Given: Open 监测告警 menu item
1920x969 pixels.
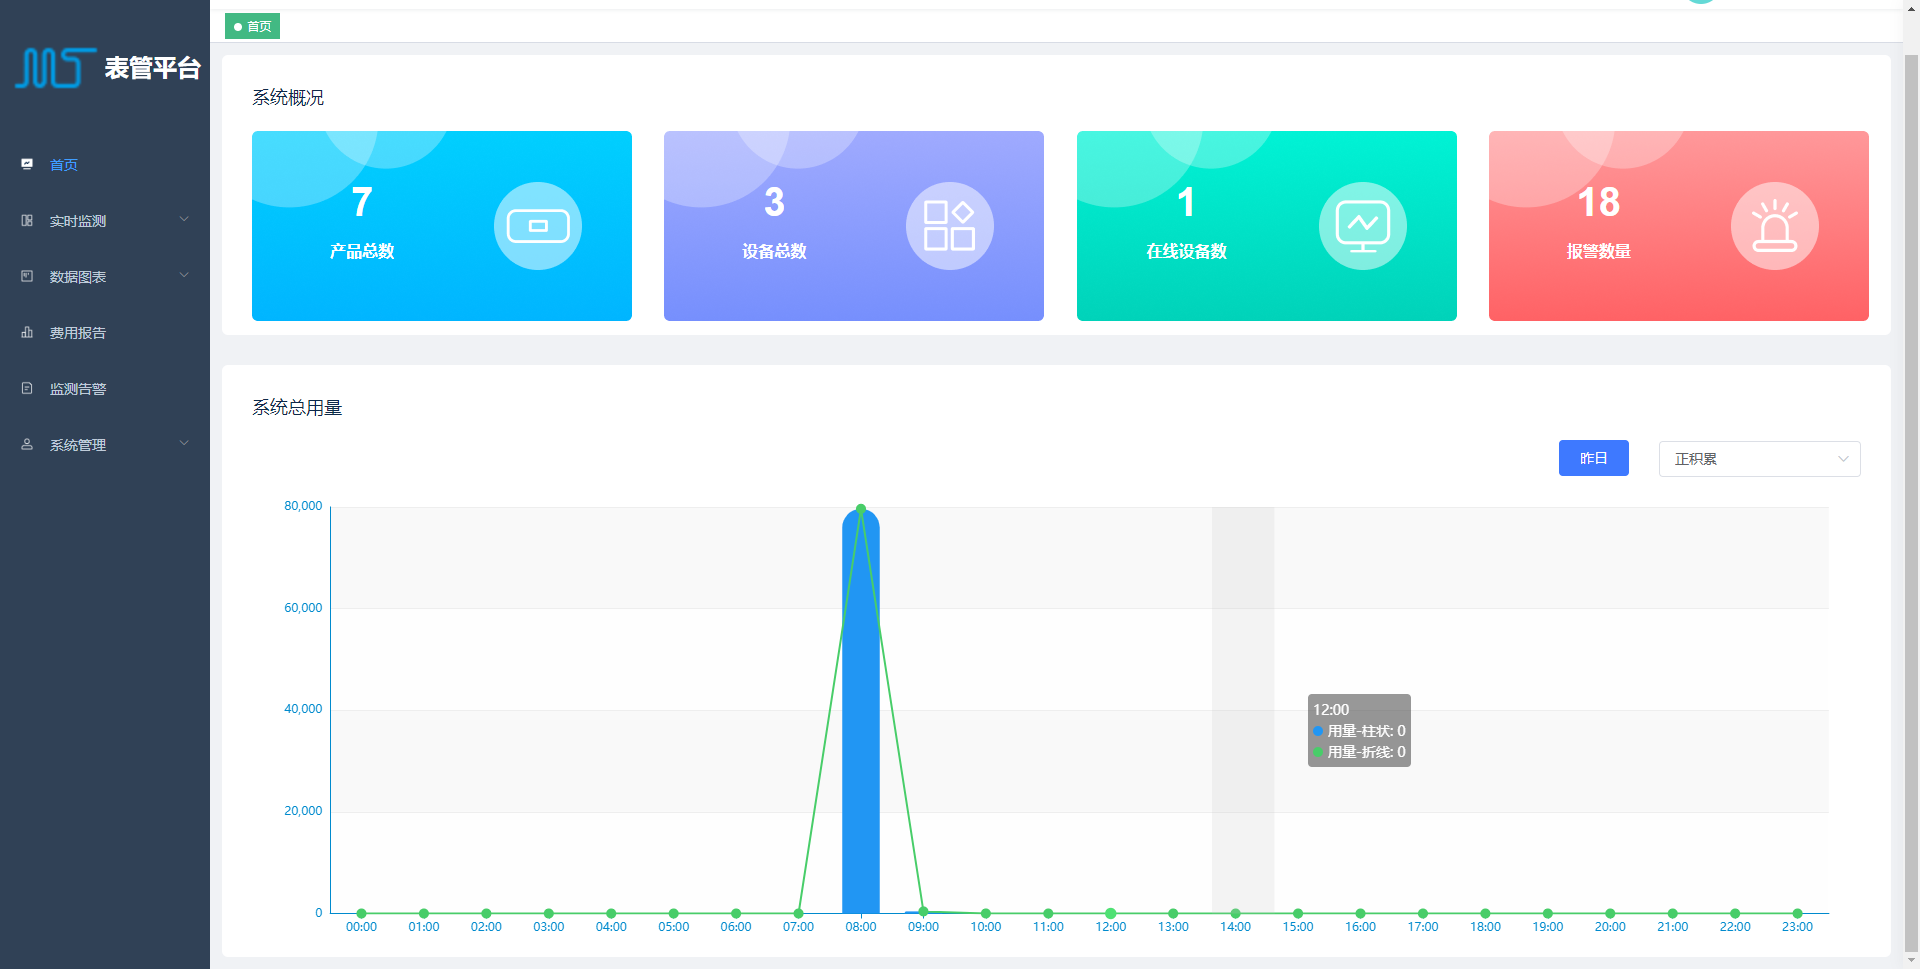Looking at the screenshot, I should pyautogui.click(x=78, y=389).
